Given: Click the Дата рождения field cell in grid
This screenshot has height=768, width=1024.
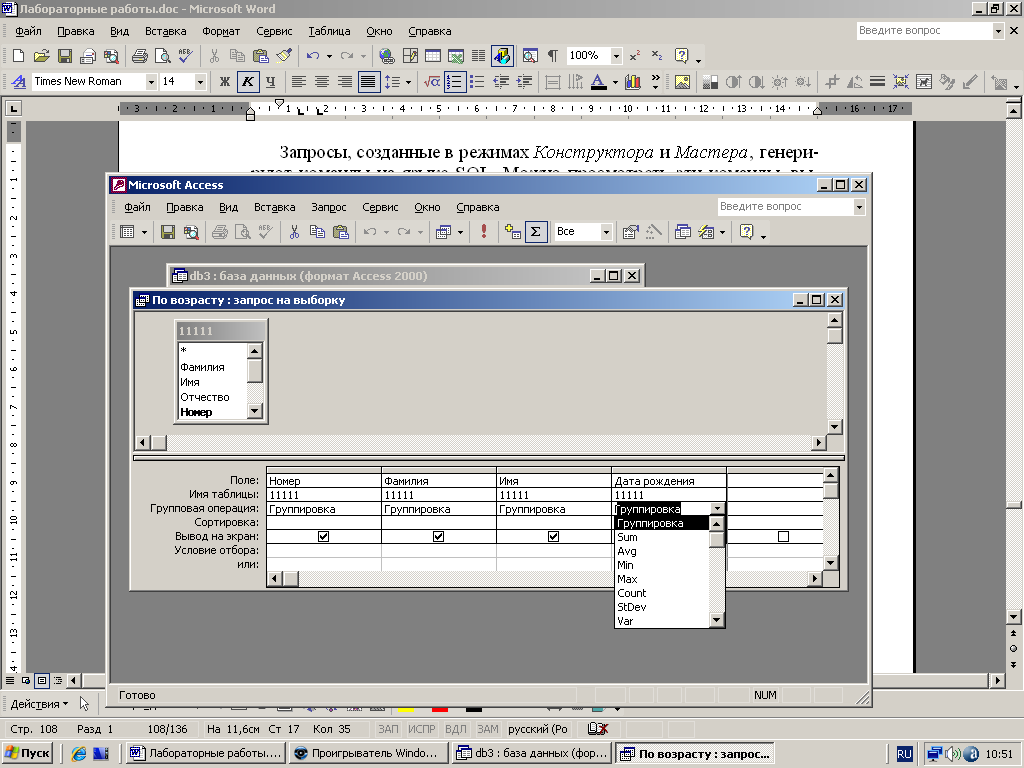Looking at the screenshot, I should 669,481.
